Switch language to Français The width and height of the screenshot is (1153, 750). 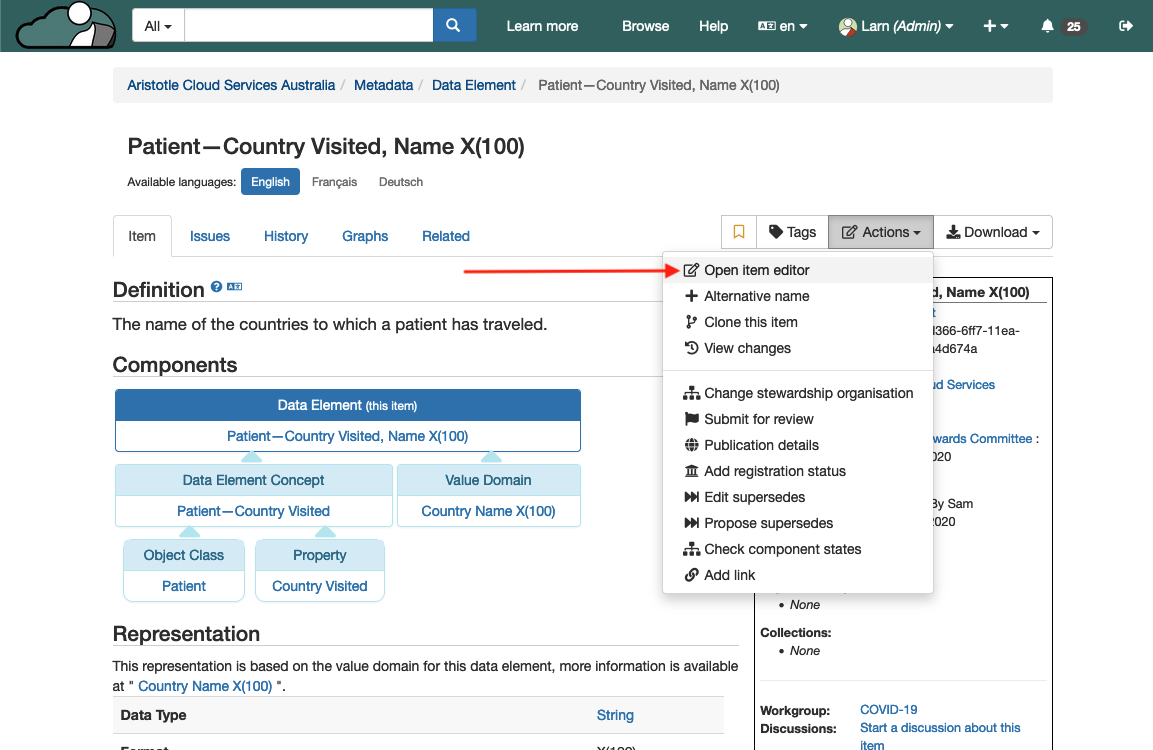[334, 182]
